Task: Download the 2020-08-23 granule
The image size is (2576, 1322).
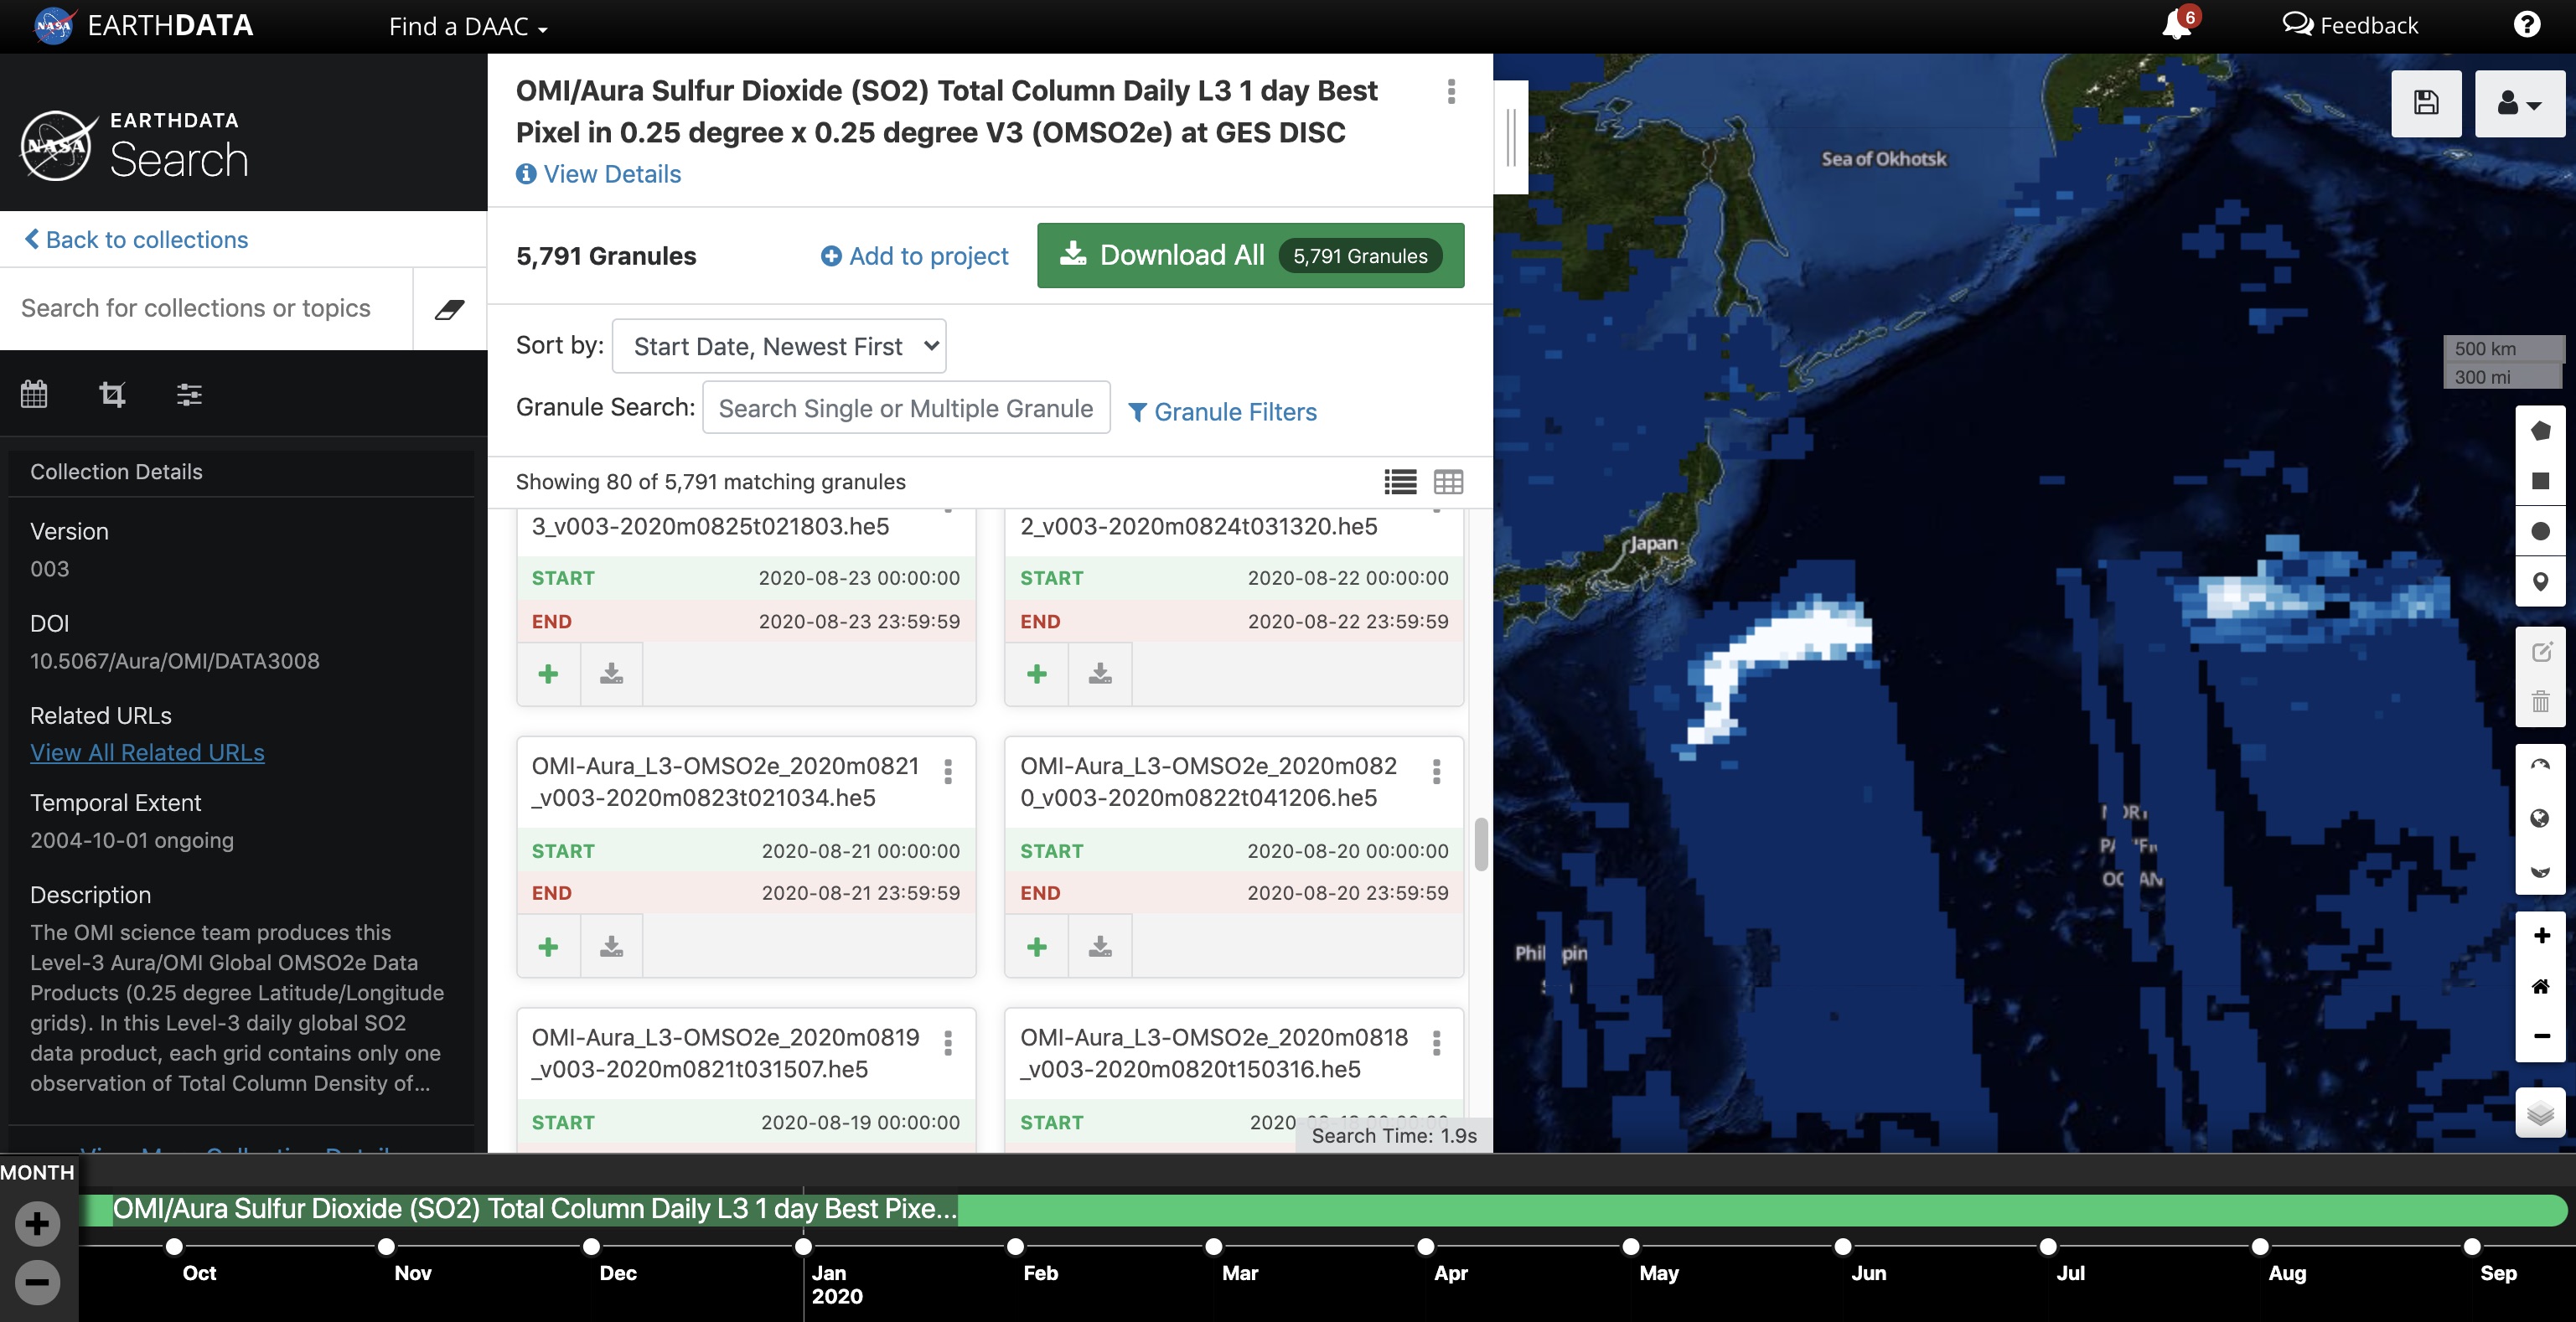Action: point(611,674)
